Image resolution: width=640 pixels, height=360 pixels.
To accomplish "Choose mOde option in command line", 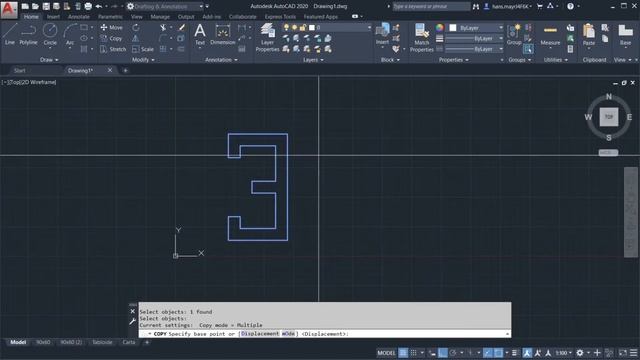I will (x=288, y=333).
